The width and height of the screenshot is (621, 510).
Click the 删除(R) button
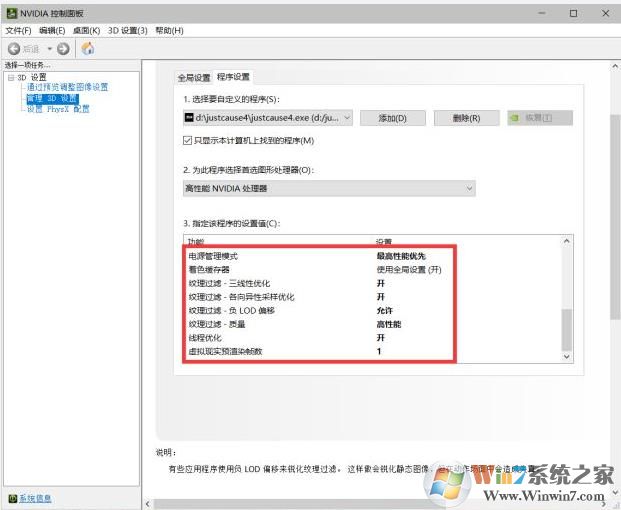pyautogui.click(x=466, y=118)
